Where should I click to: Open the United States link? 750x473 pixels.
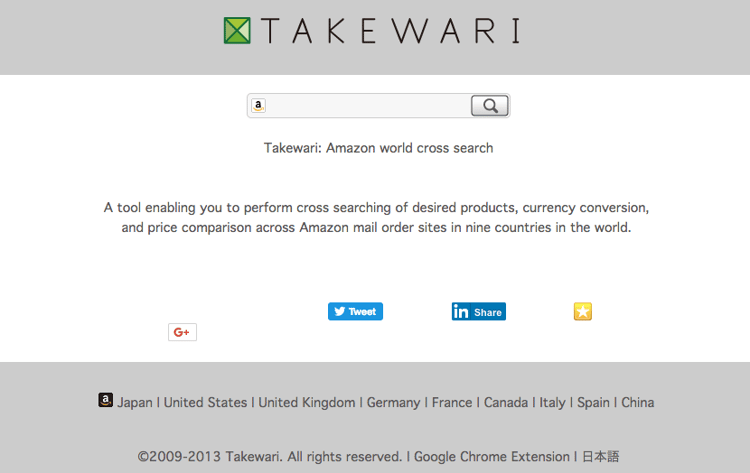(x=205, y=403)
